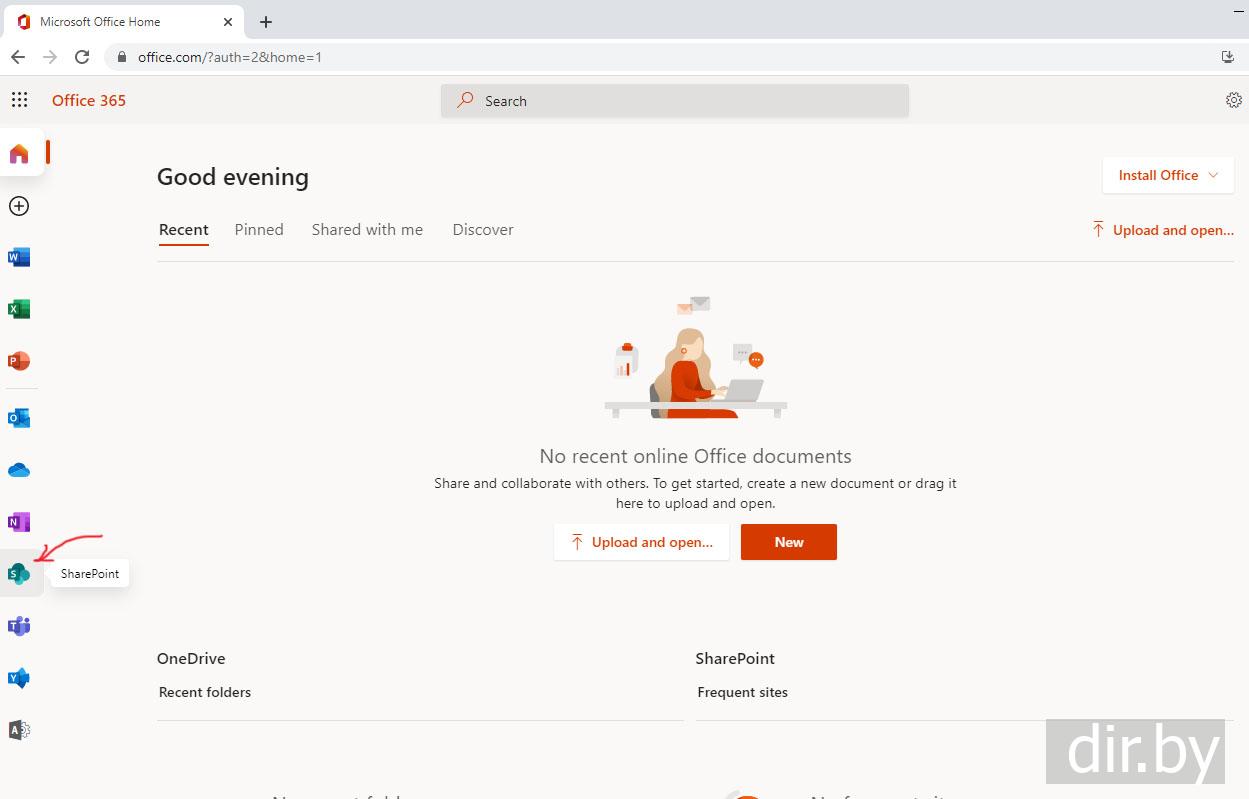The height and width of the screenshot is (799, 1249).
Task: Click the Office 365 title link
Action: (89, 100)
